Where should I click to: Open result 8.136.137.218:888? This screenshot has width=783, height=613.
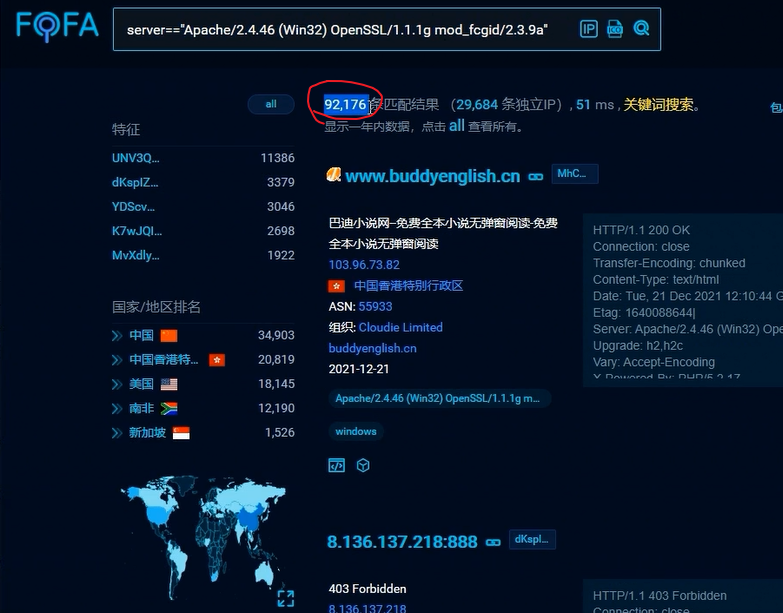point(402,542)
